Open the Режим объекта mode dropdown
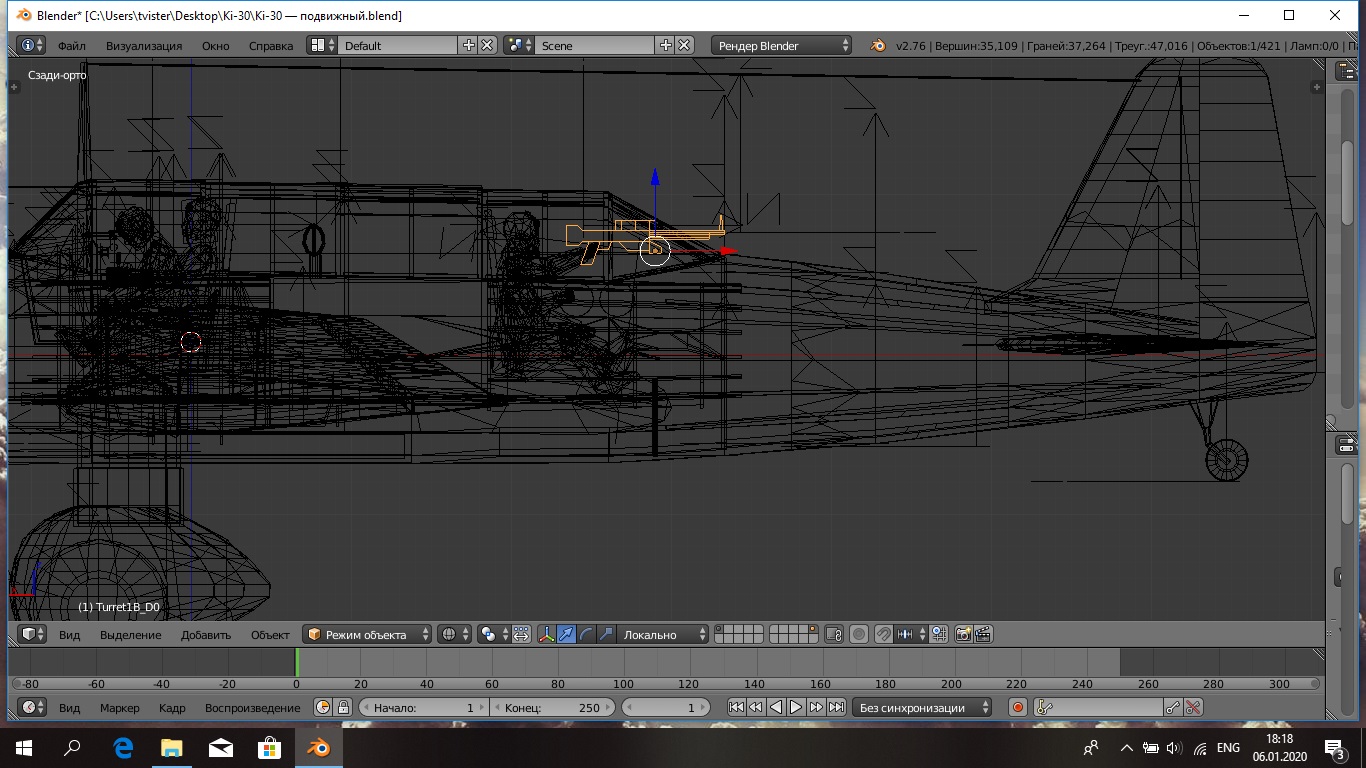The height and width of the screenshot is (768, 1366). 368,634
